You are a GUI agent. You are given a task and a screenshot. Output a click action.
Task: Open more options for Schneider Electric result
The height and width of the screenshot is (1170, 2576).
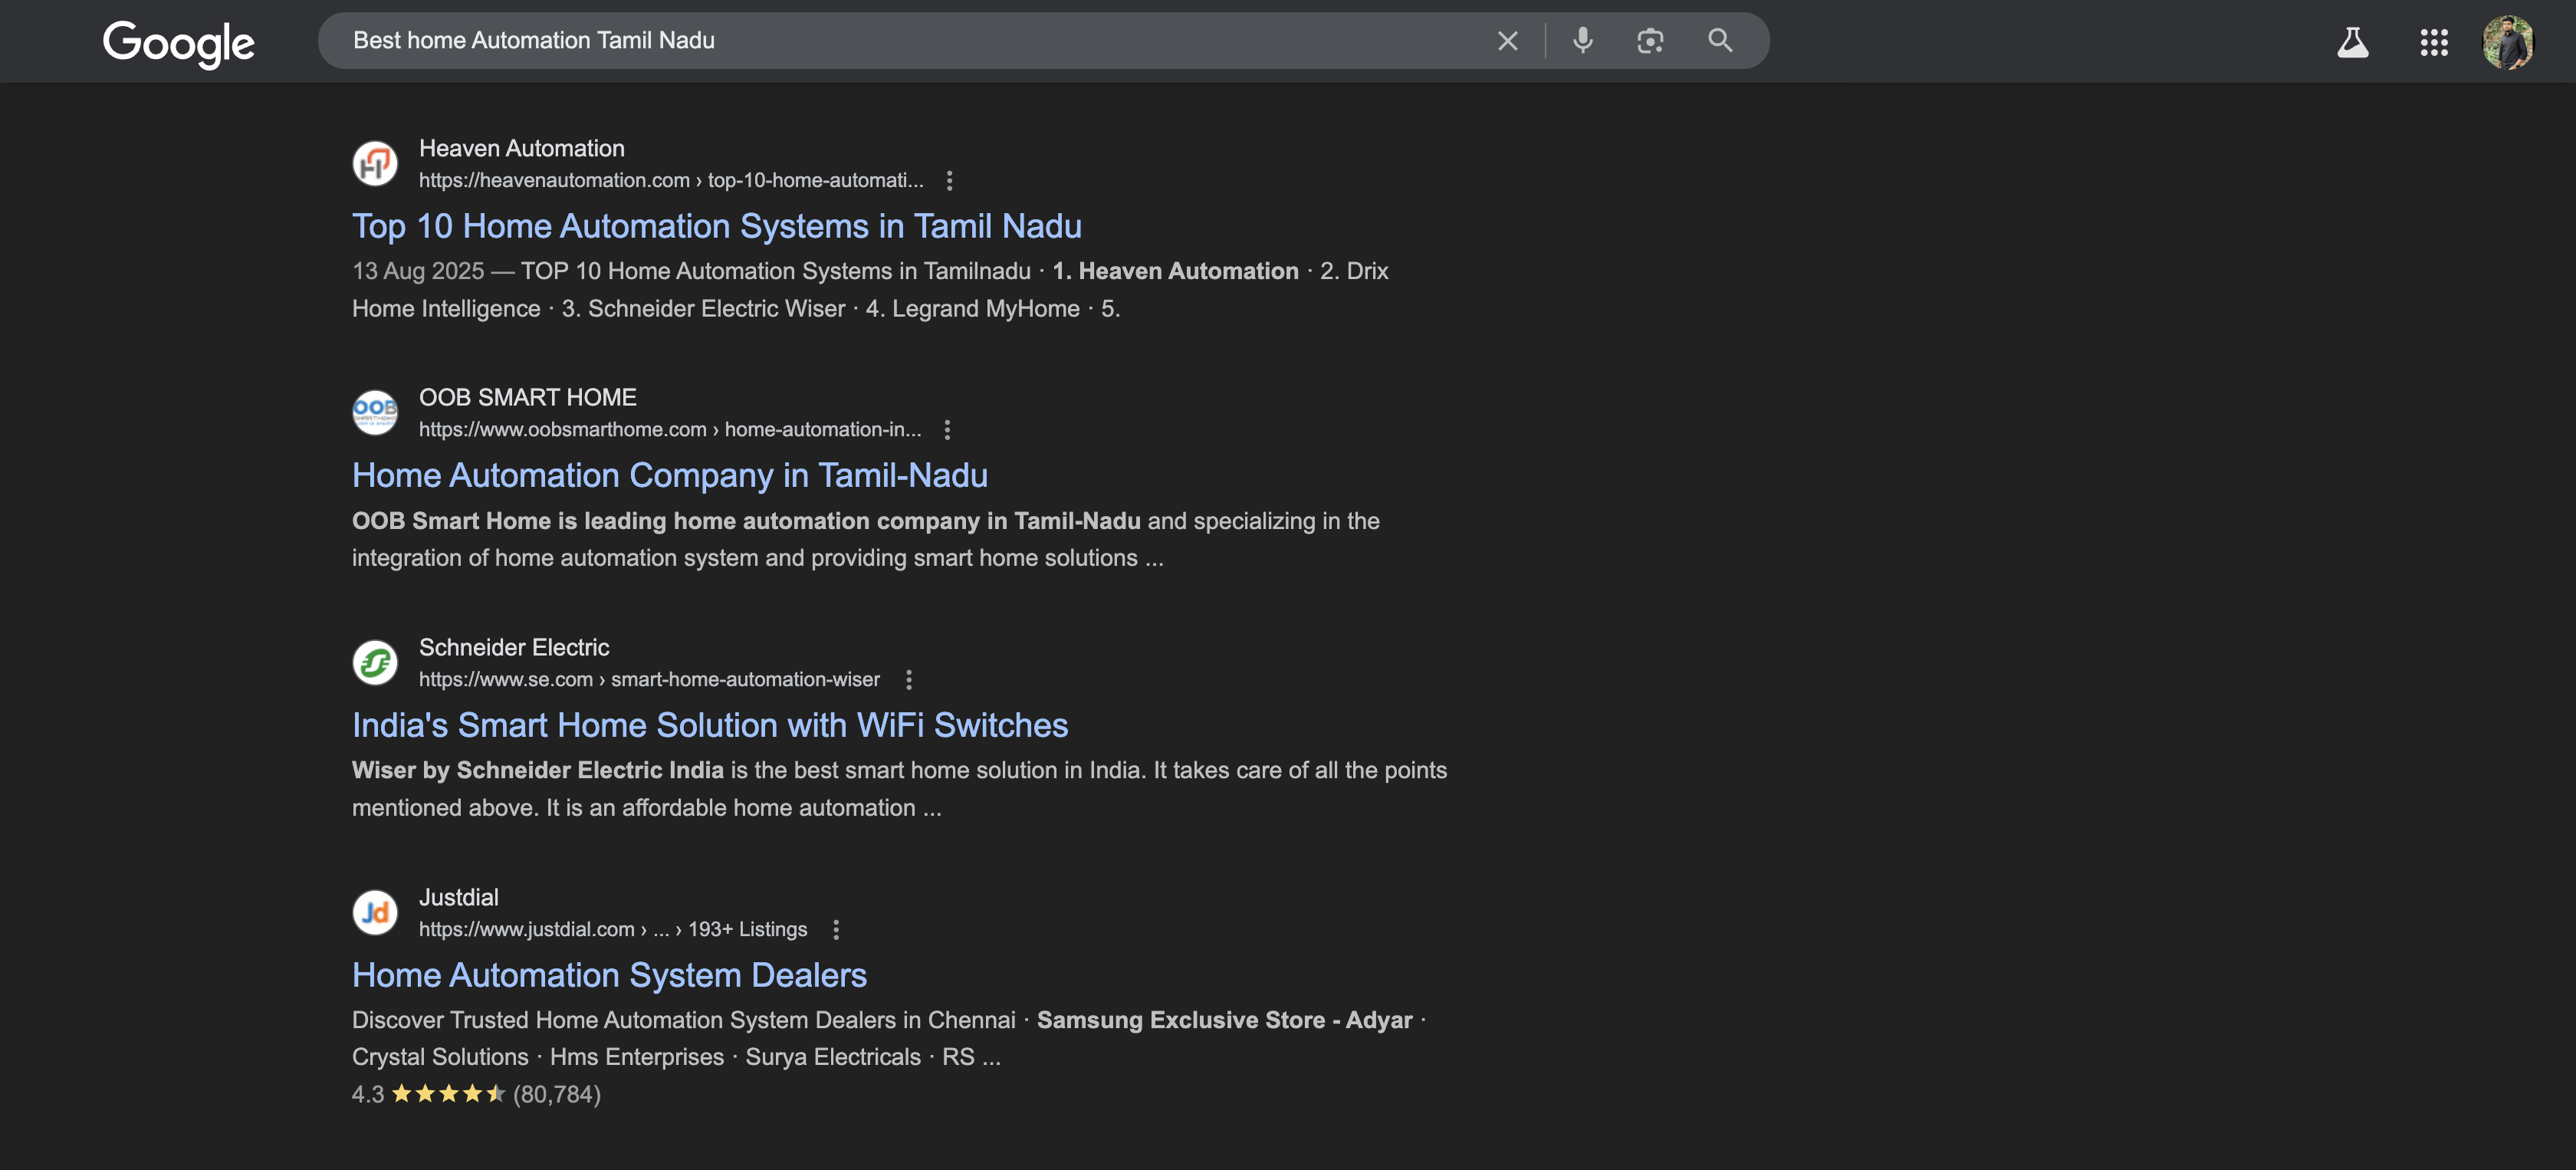tap(908, 680)
